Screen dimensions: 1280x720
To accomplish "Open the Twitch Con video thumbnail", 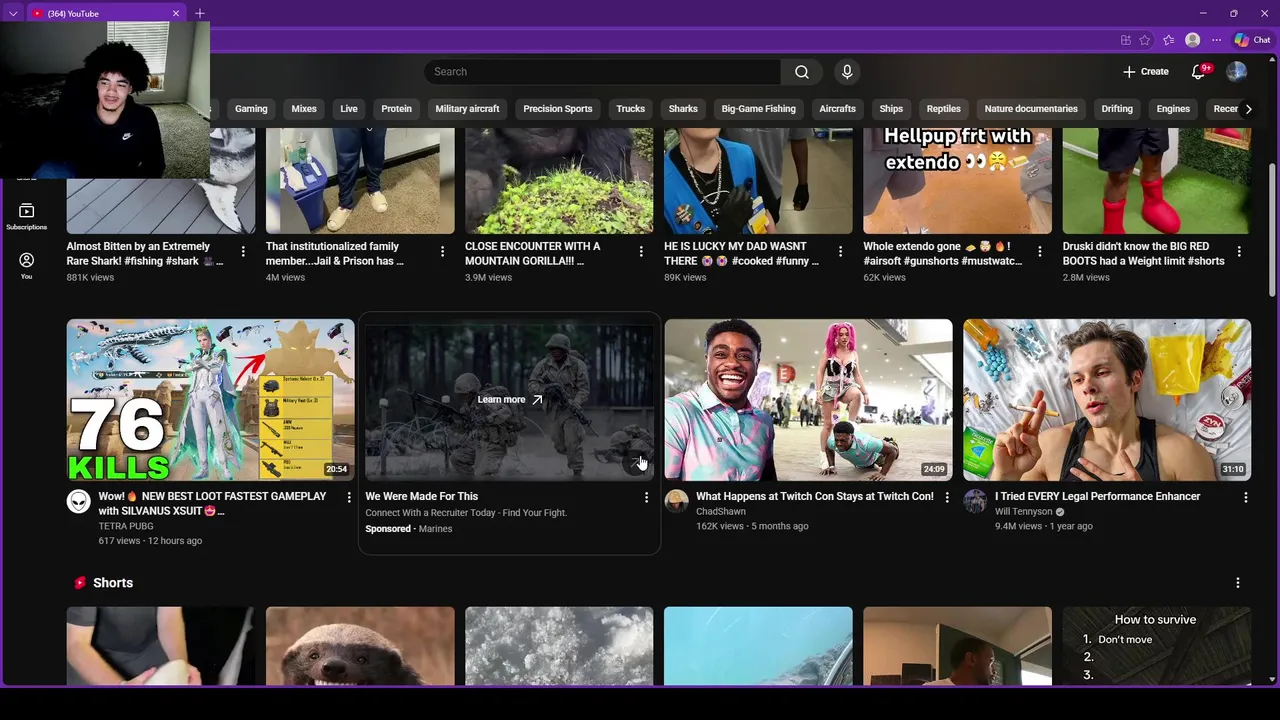I will click(x=808, y=400).
